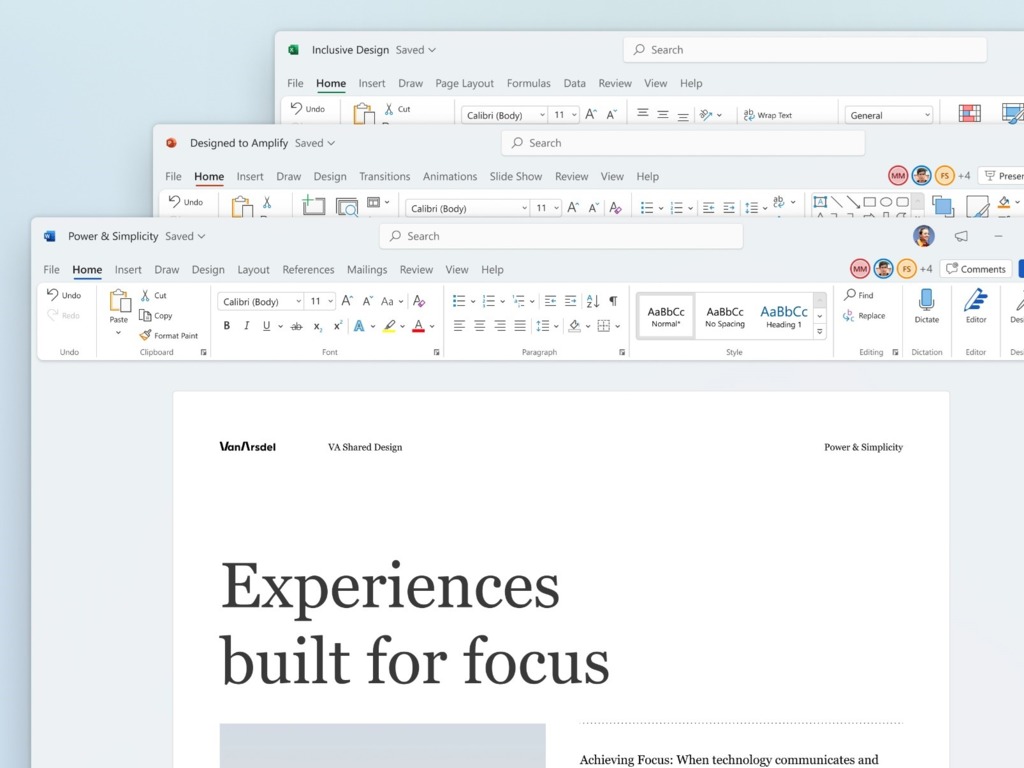Viewport: 1024px width, 768px height.
Task: Toggle paragraph marks display in Word
Action: click(x=613, y=300)
